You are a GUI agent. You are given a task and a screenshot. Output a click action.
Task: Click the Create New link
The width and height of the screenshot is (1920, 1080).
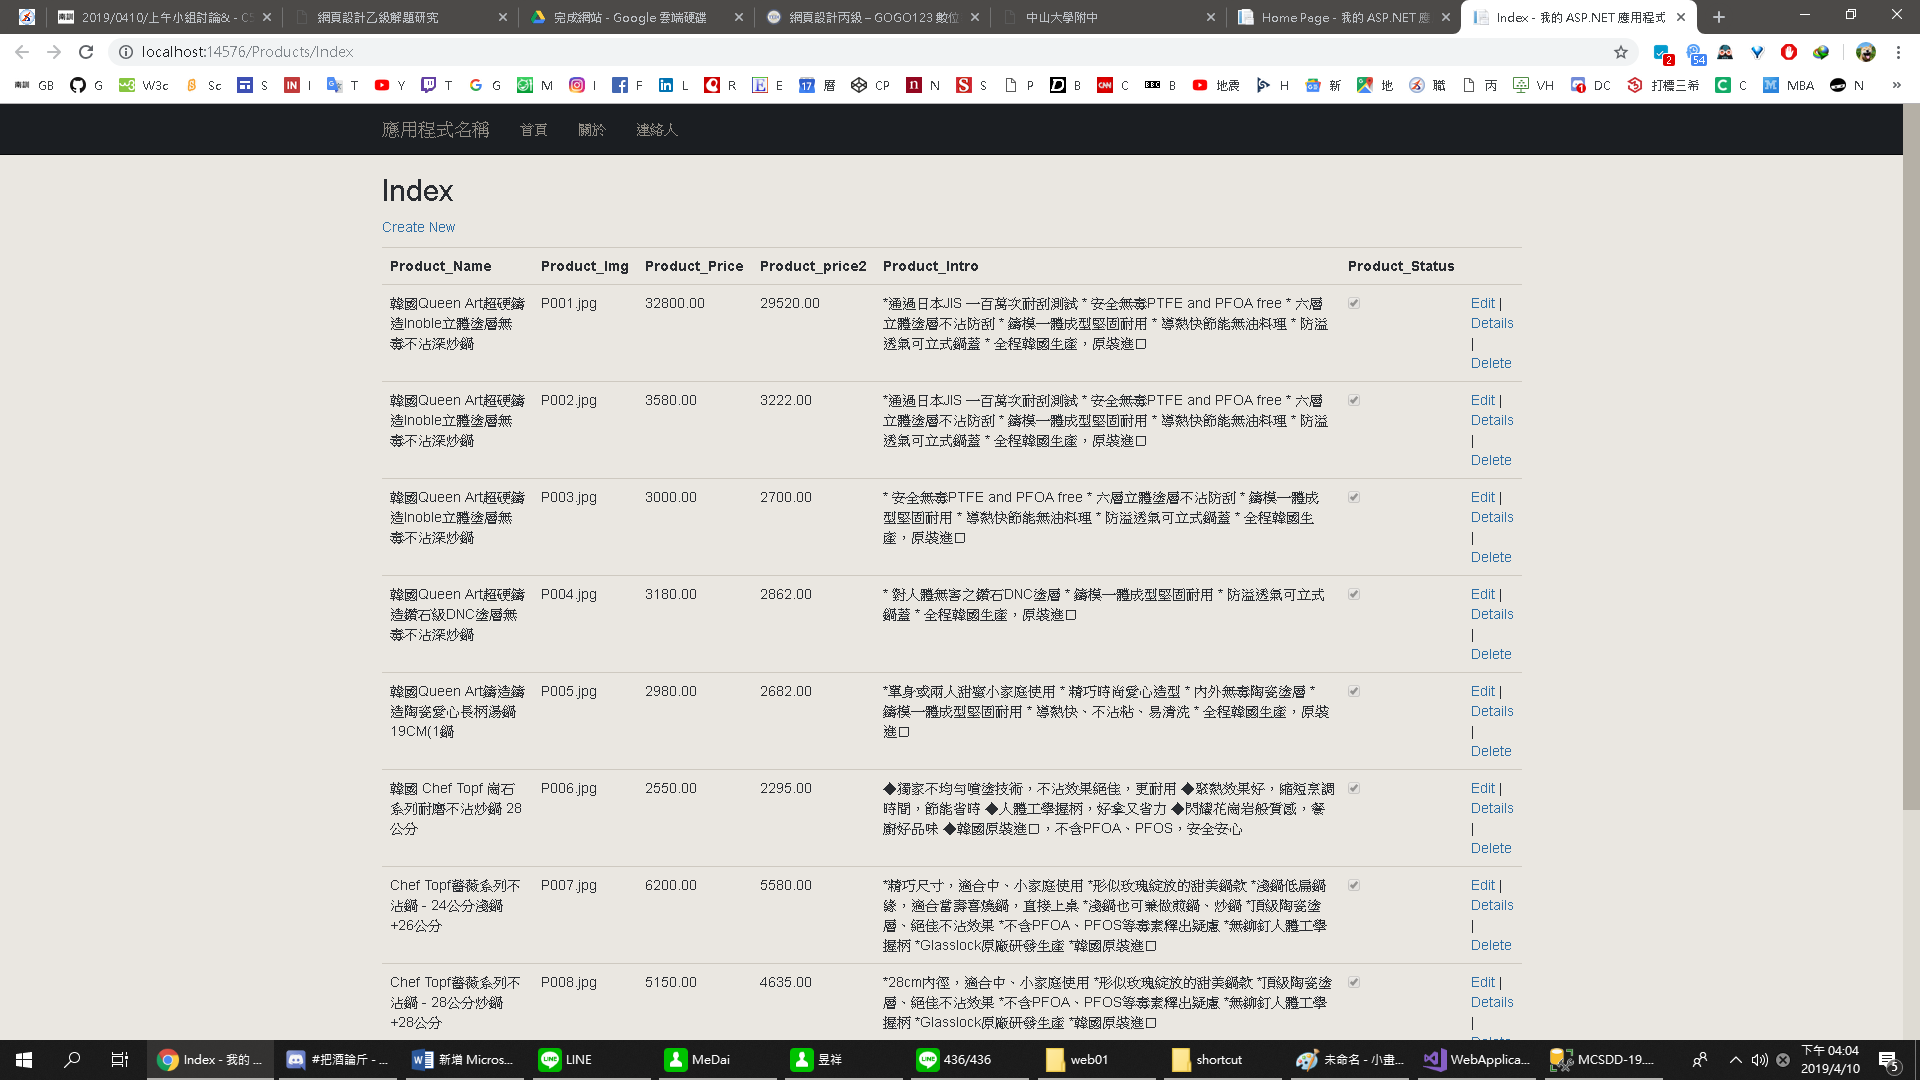pos(418,227)
